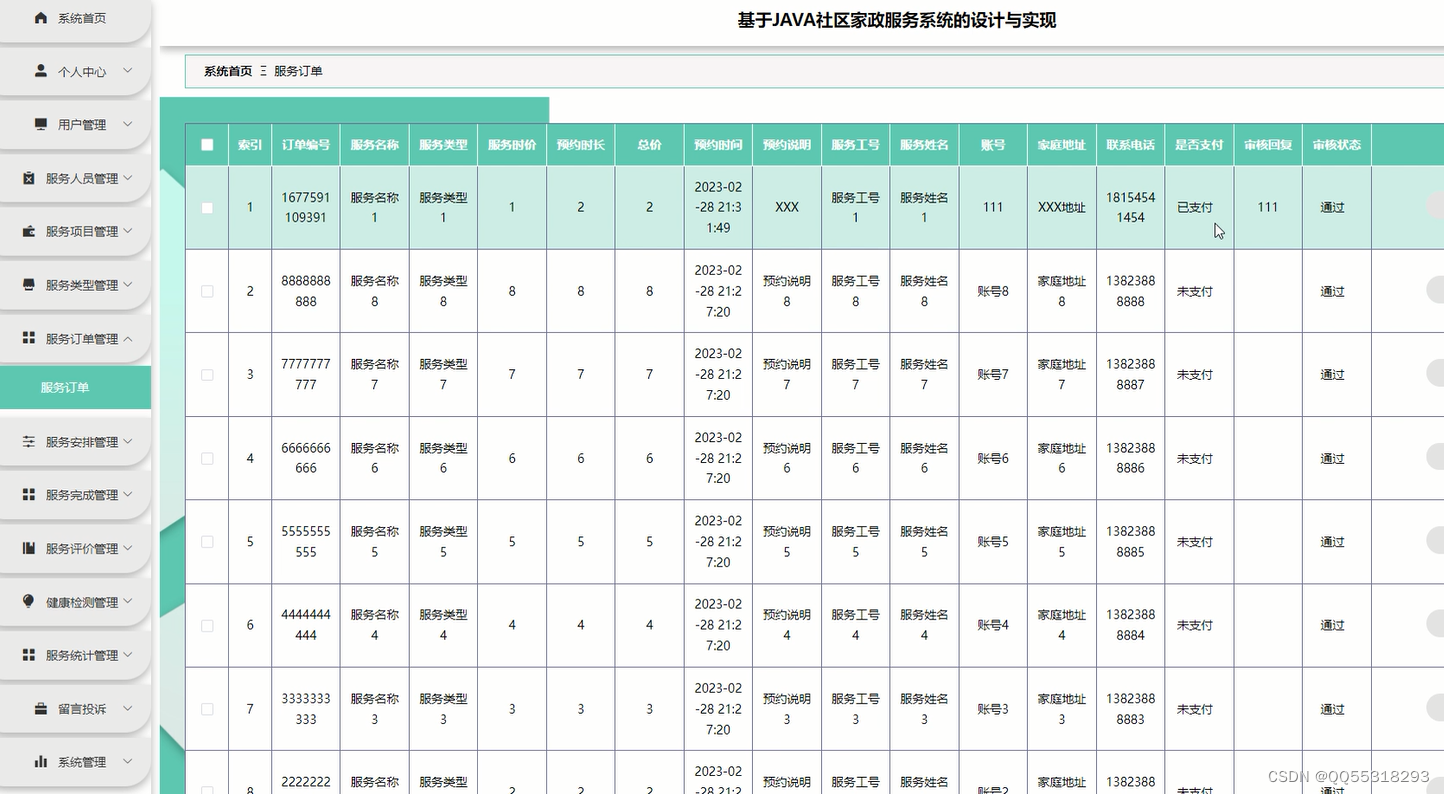Screen dimensions: 1444x794
Task: Check the box for order 6666666666
Action: pyautogui.click(x=207, y=458)
